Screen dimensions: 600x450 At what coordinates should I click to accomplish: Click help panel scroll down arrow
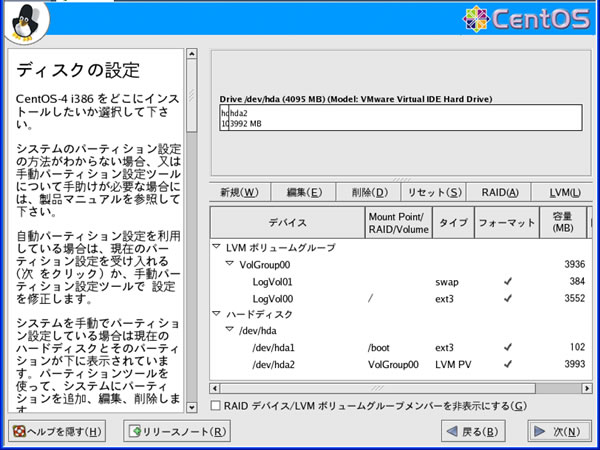tap(192, 408)
